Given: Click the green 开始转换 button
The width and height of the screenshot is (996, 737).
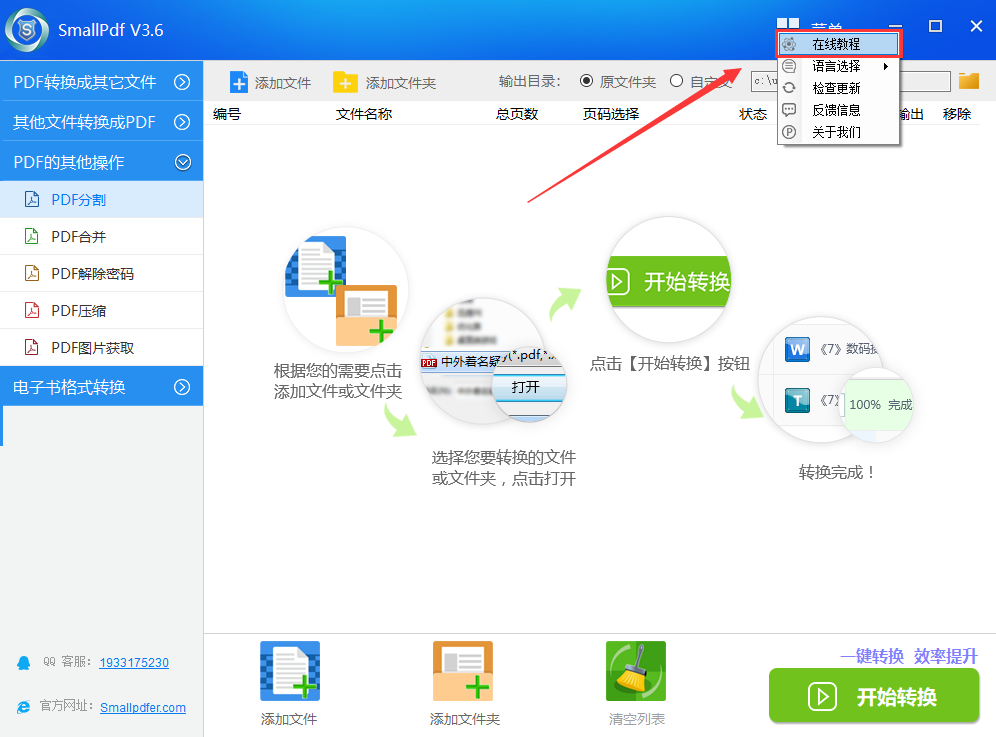Looking at the screenshot, I should pos(873,696).
